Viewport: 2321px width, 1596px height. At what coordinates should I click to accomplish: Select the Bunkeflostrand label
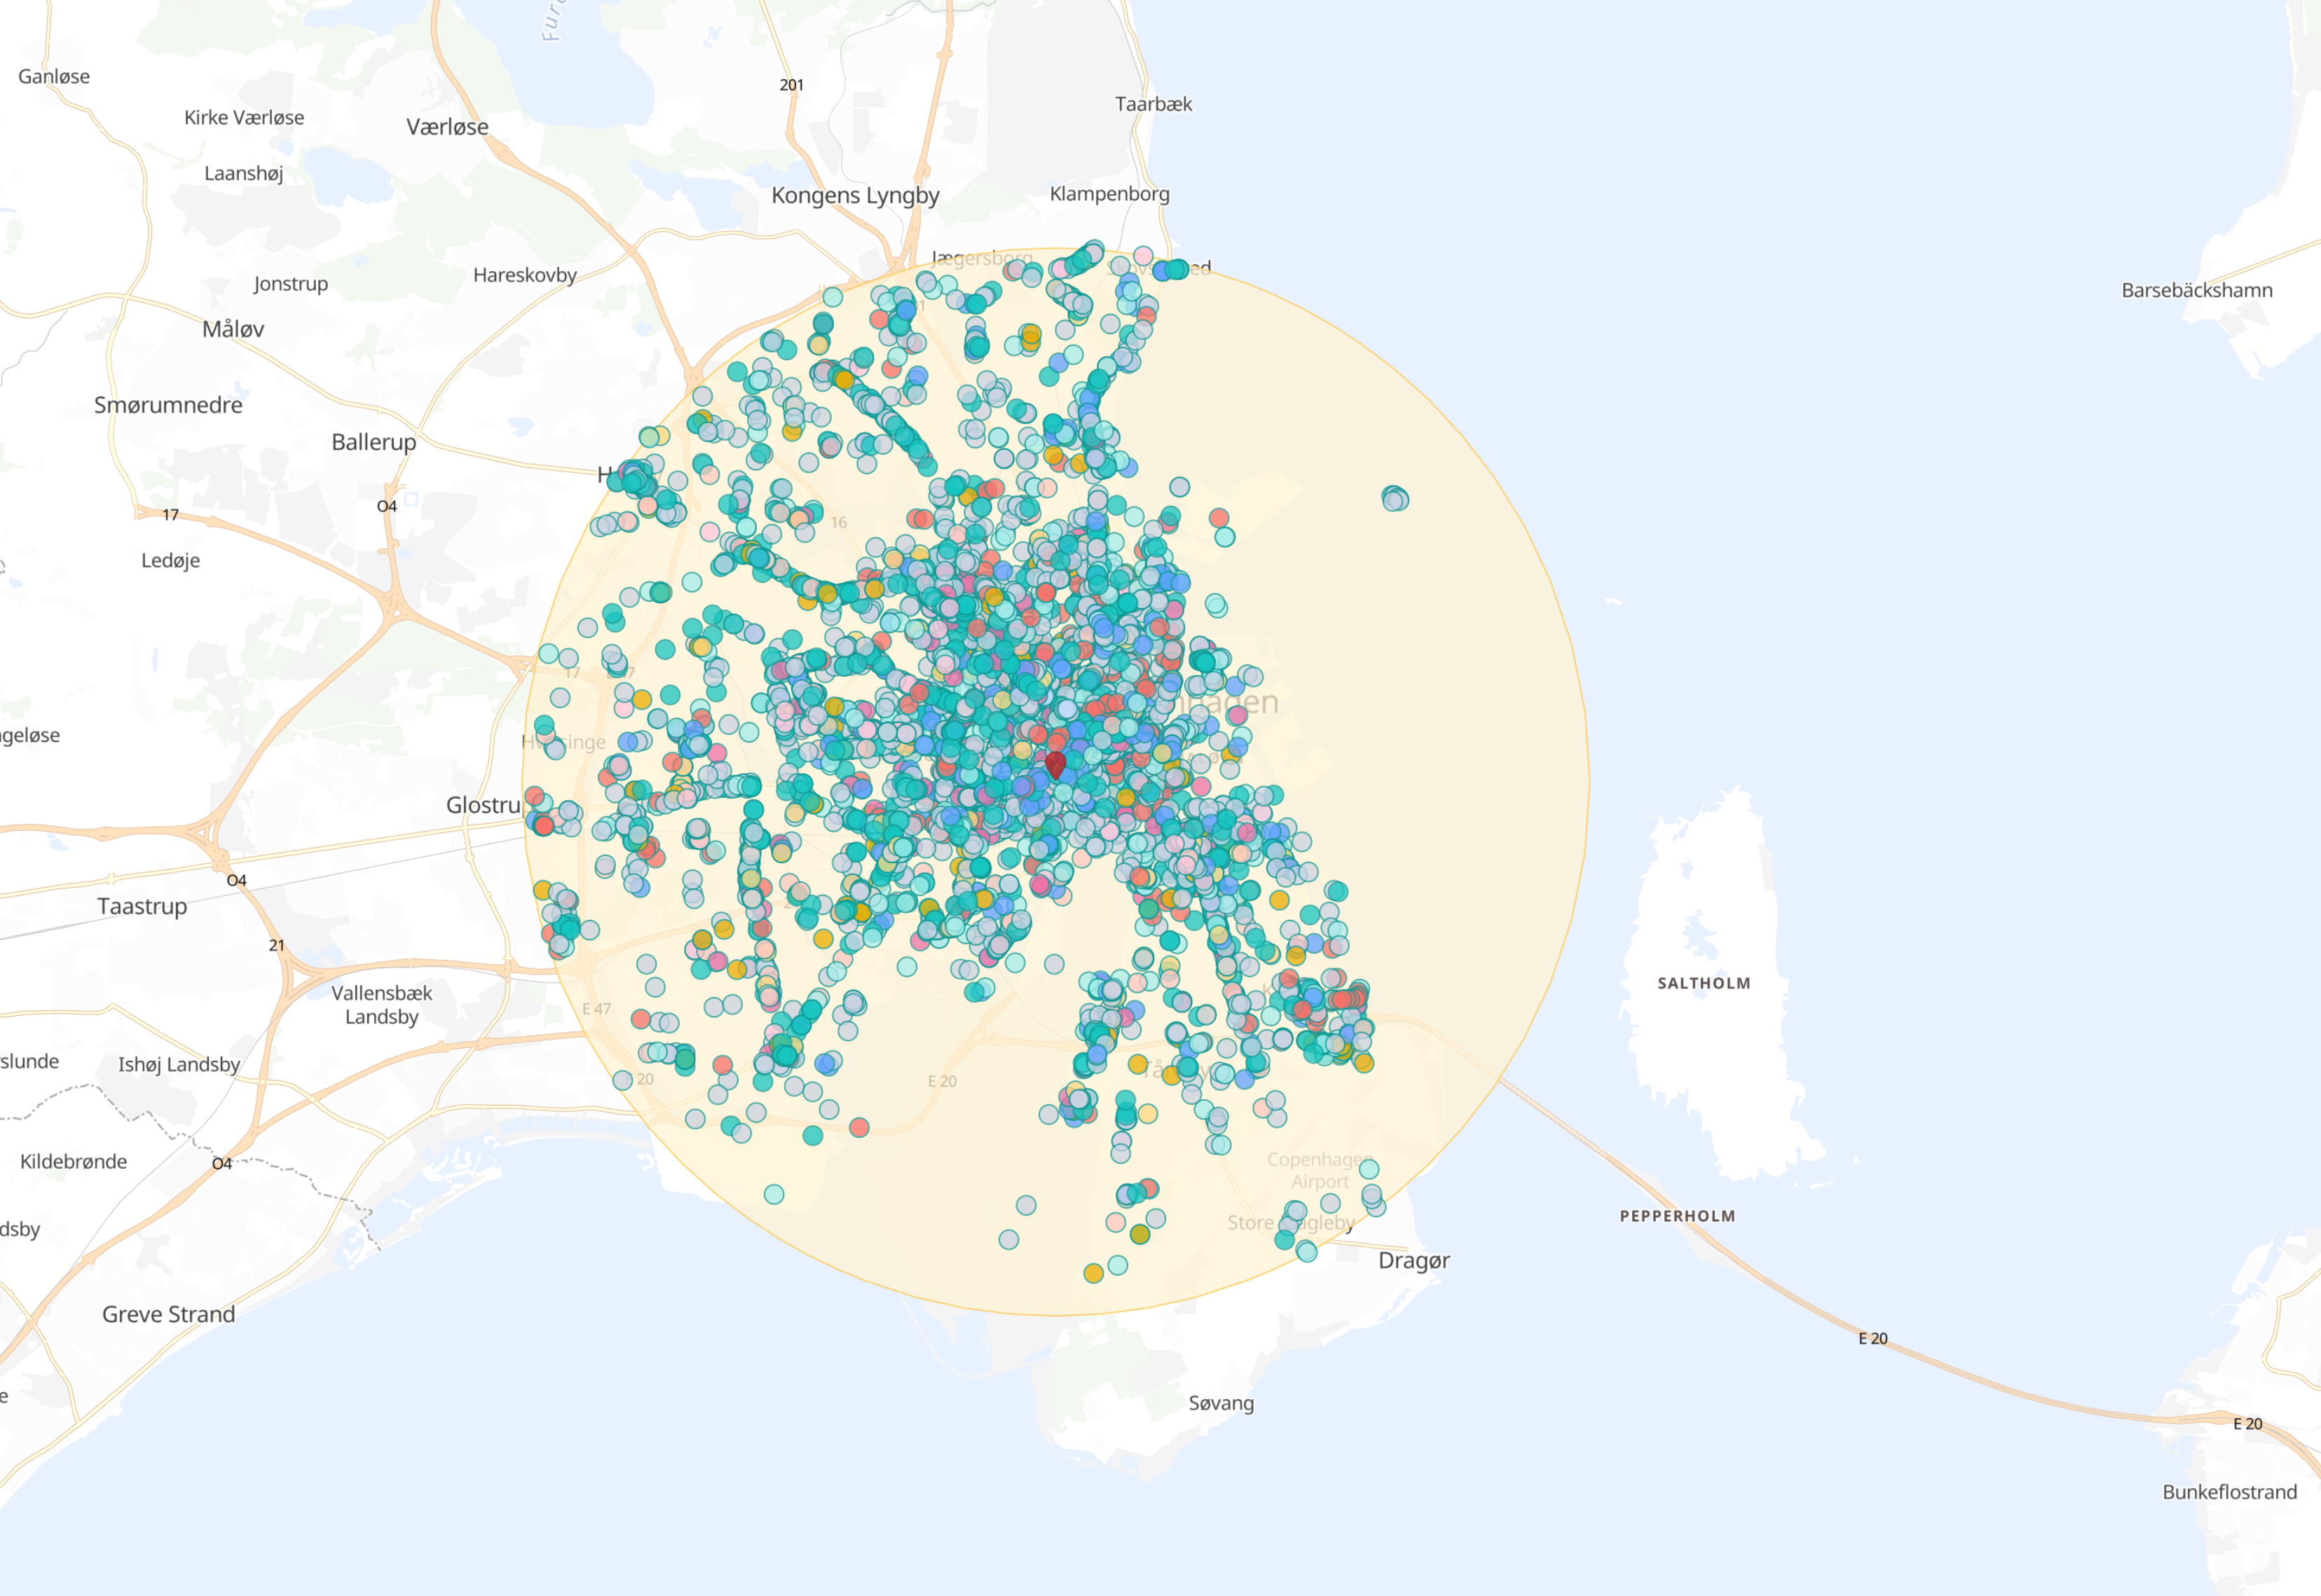coord(2229,1491)
